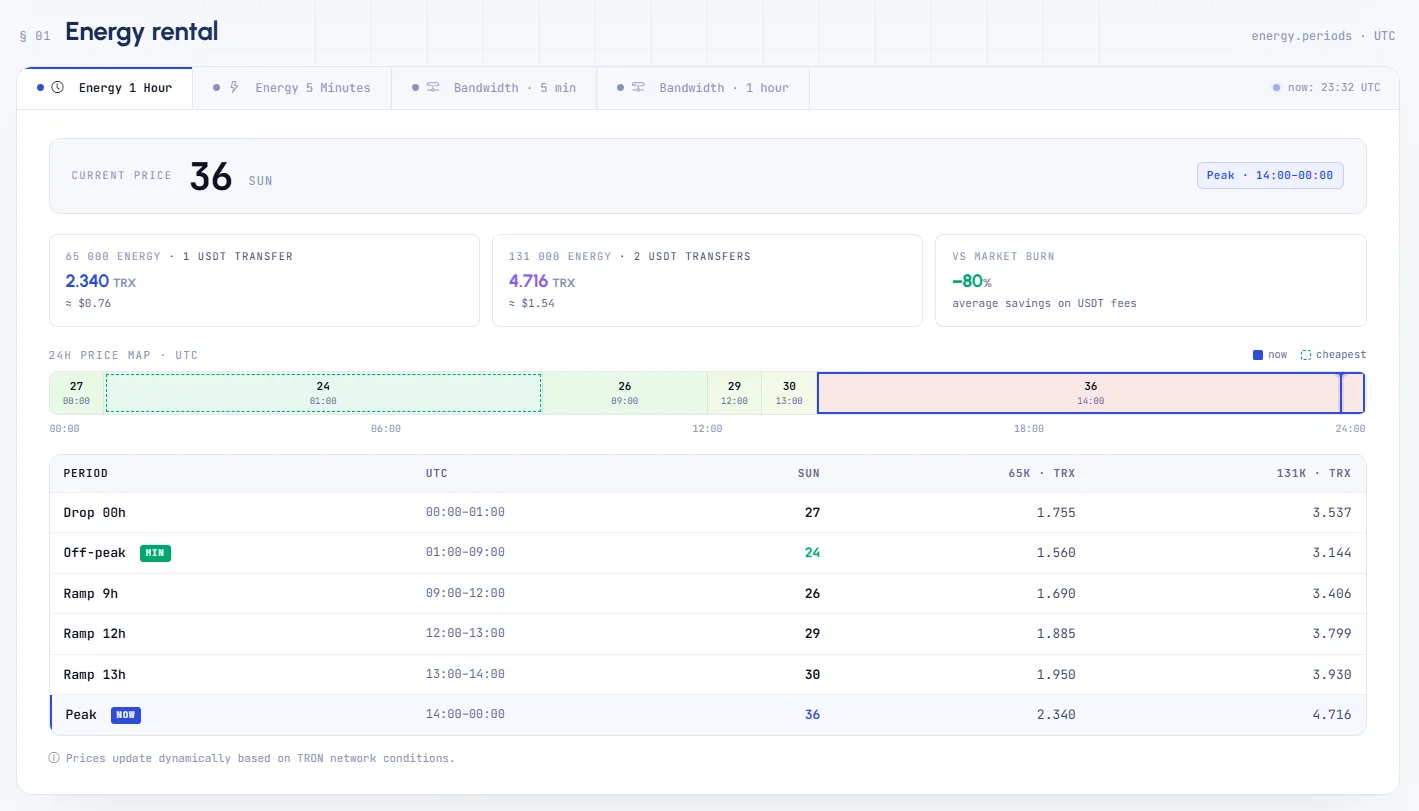Click the blue 'now' legend square

pos(1258,355)
